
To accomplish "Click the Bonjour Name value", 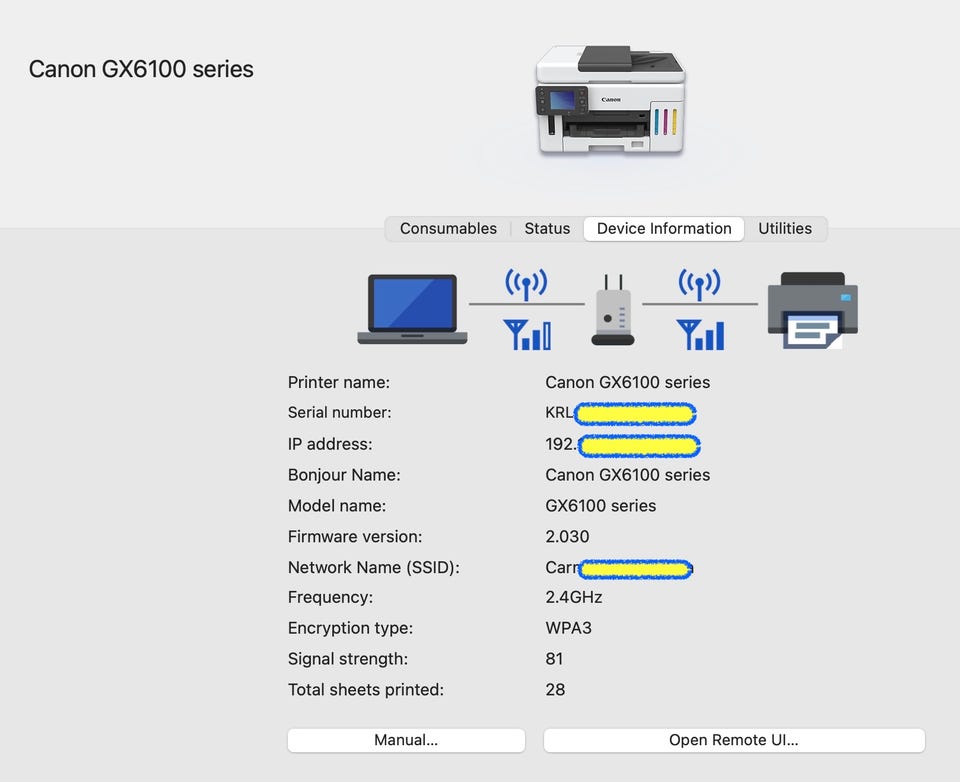I will coord(628,475).
